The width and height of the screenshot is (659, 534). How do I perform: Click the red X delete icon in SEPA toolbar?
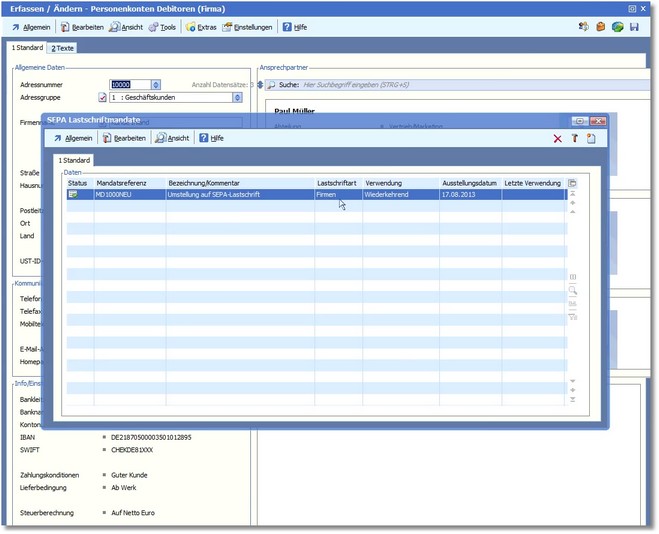click(x=558, y=138)
